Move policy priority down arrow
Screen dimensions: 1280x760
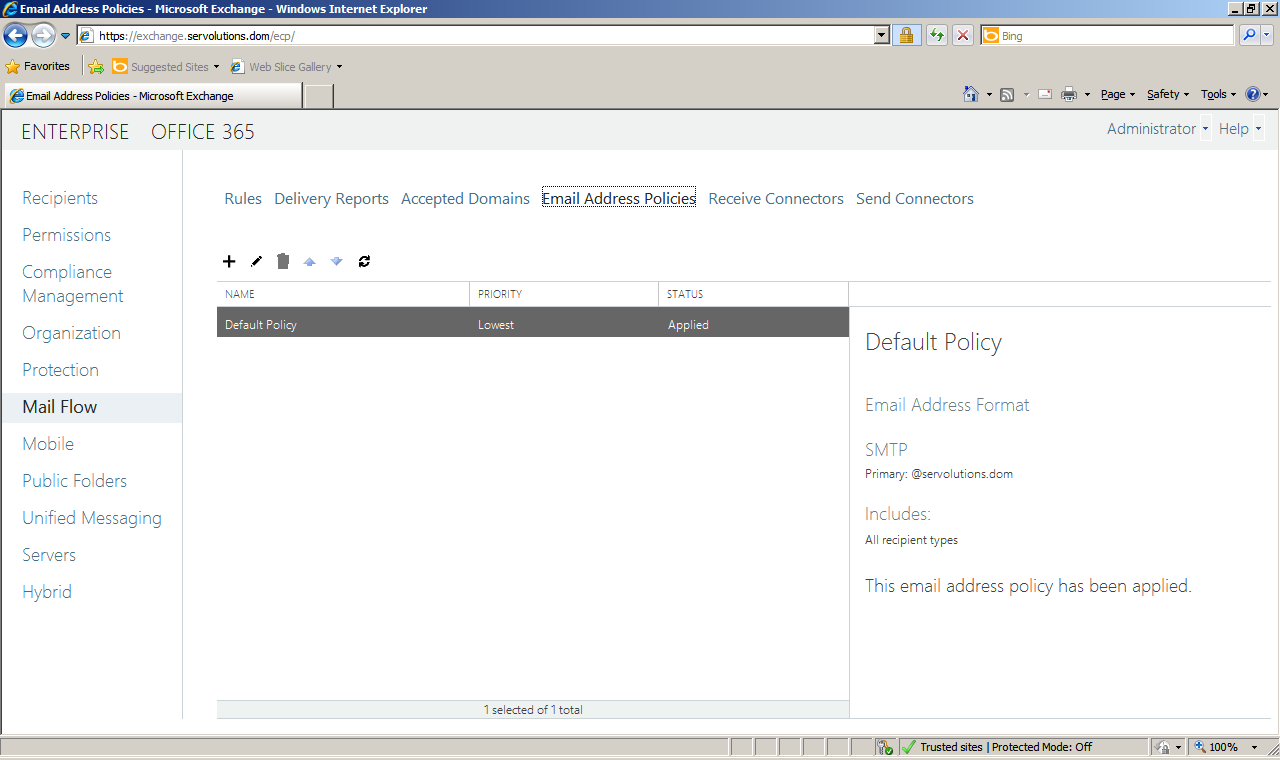tap(337, 261)
